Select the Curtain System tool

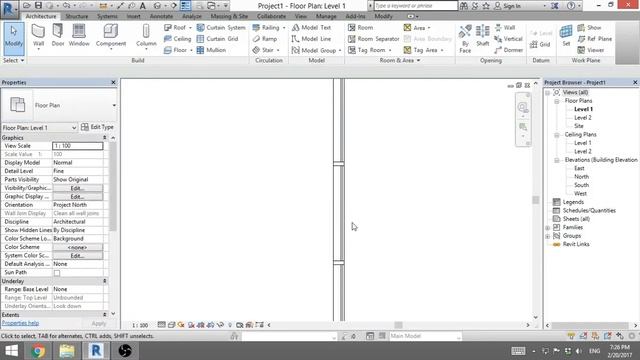[x=221, y=27]
